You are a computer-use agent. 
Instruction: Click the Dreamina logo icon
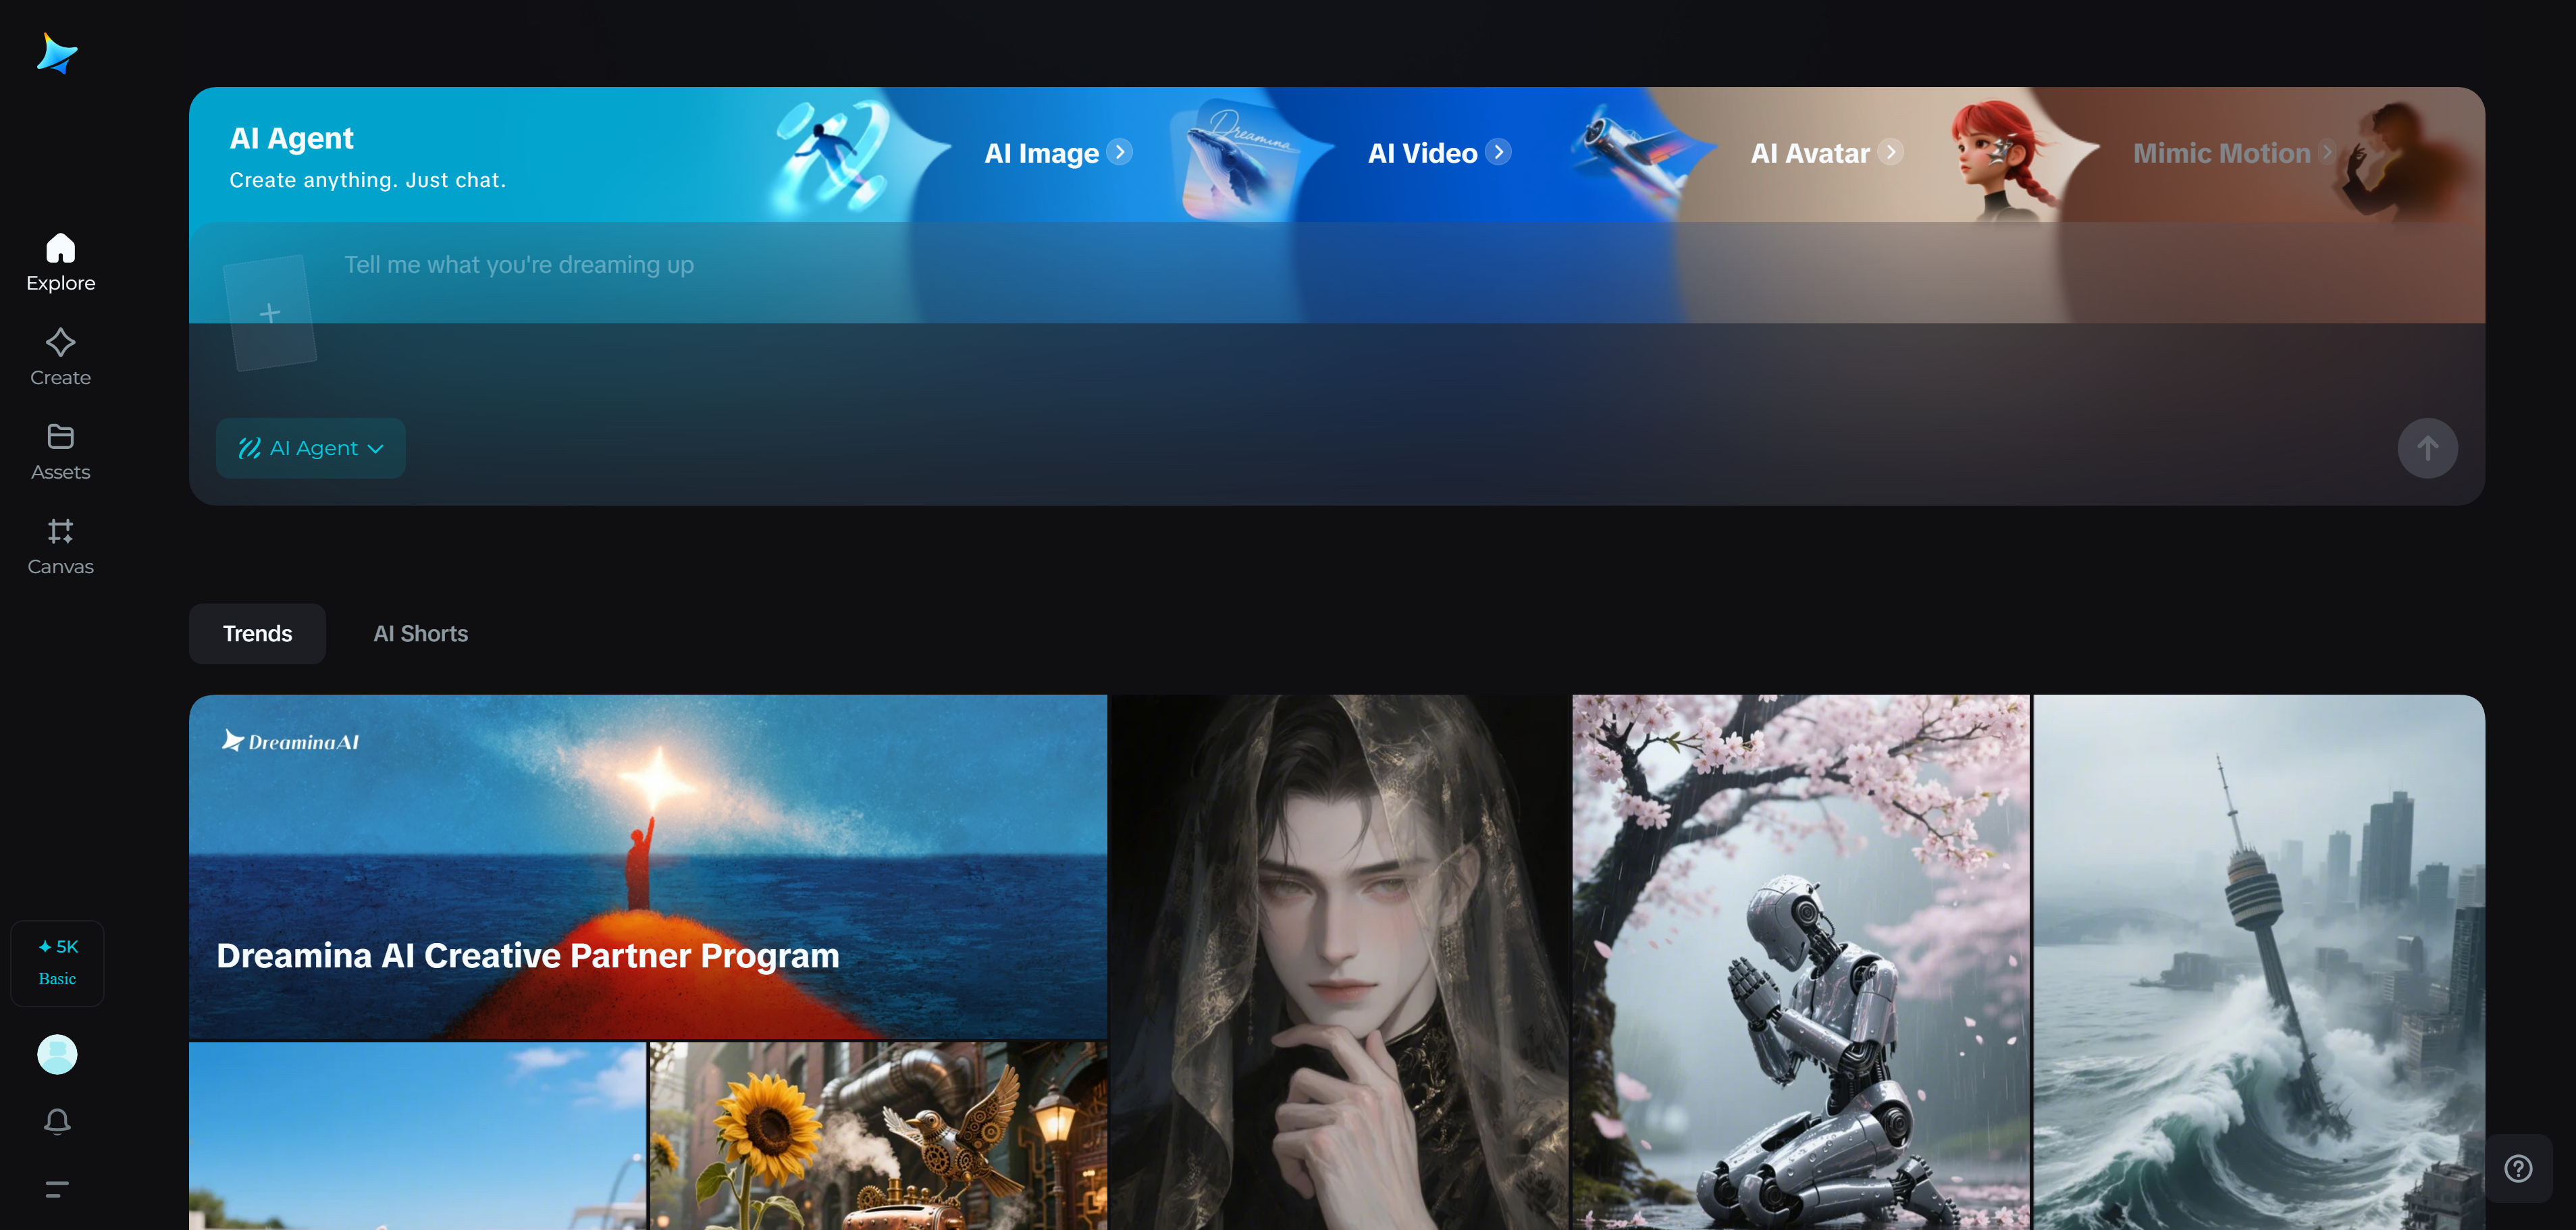(x=57, y=54)
